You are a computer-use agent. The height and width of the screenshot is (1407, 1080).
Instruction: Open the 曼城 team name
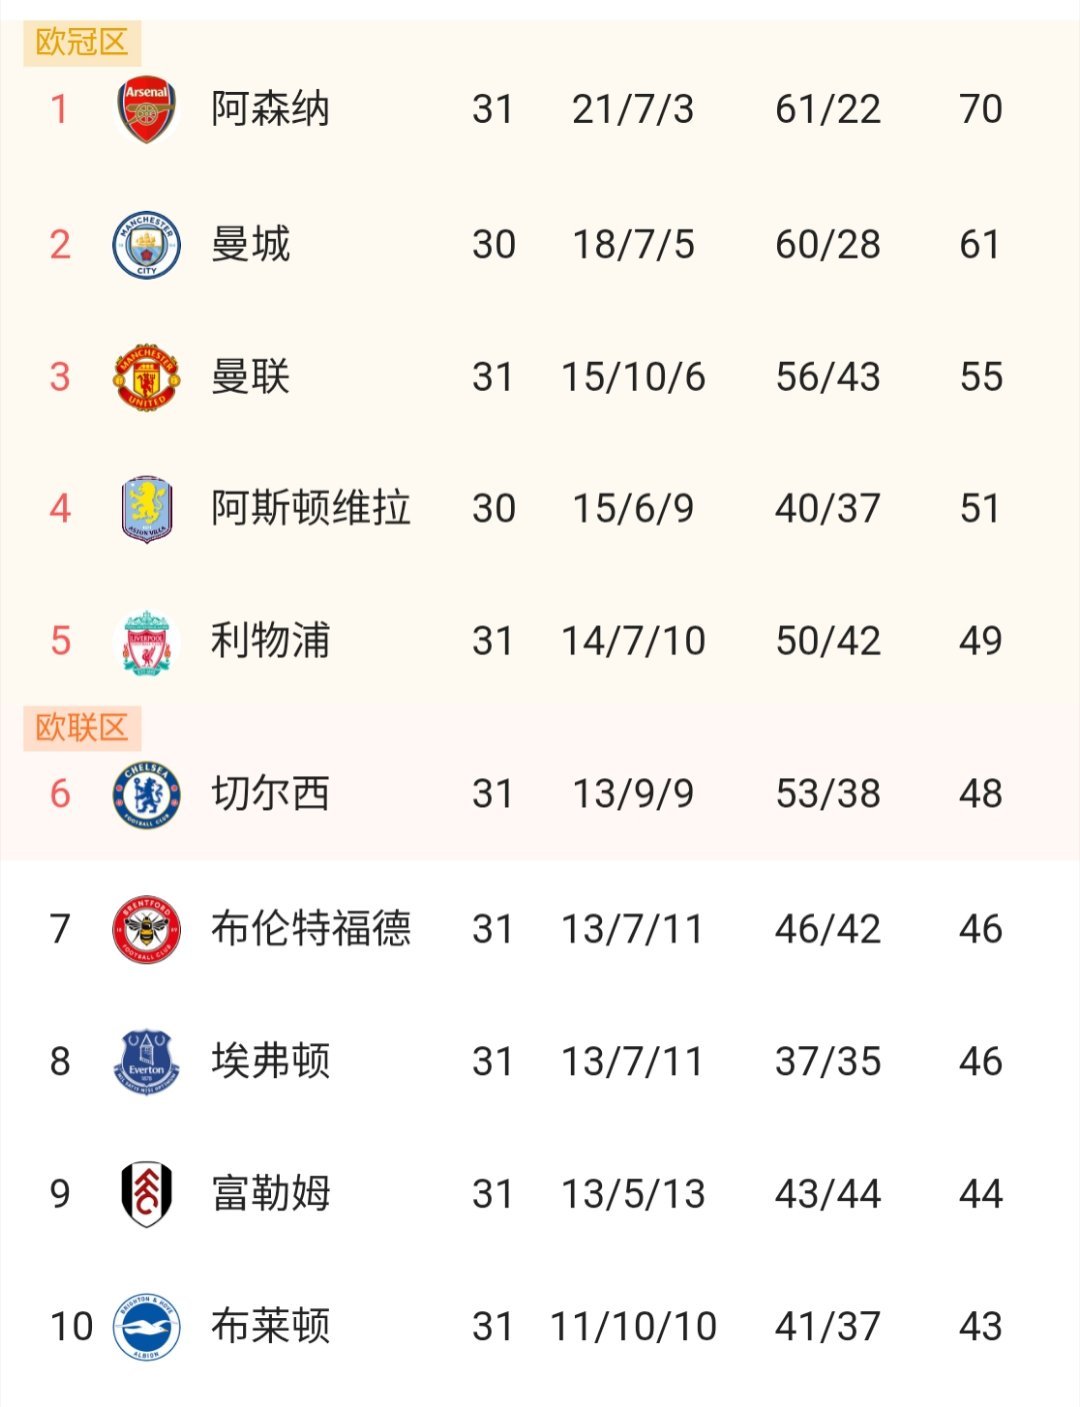point(250,244)
